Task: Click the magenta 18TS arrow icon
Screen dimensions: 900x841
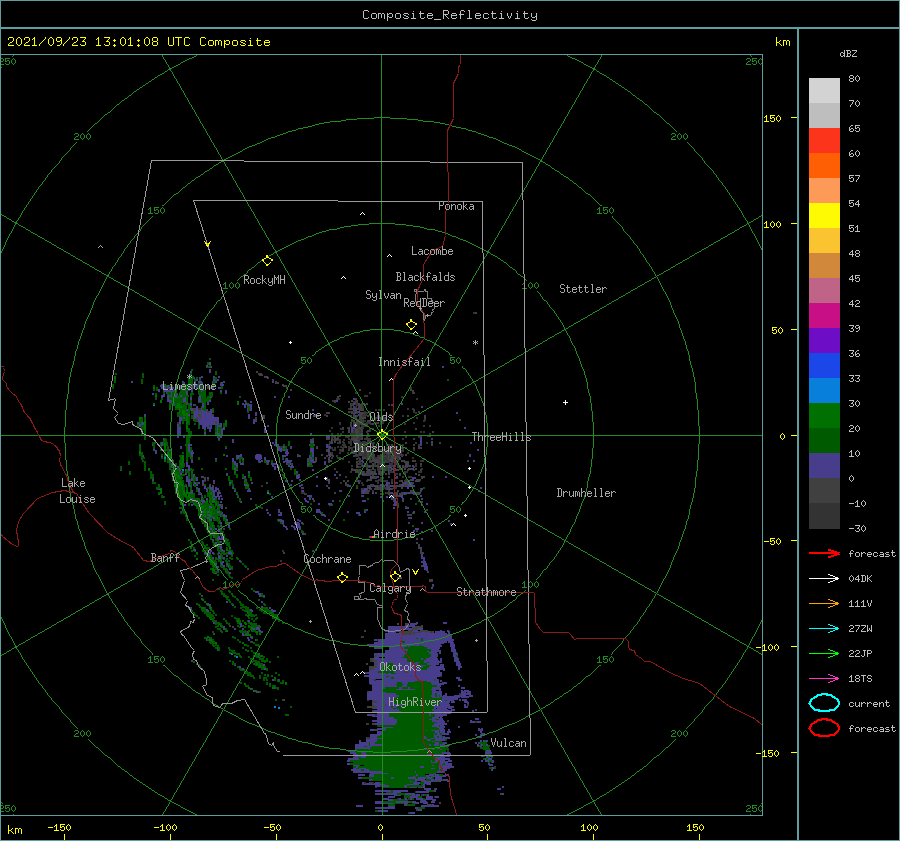Action: (824, 679)
